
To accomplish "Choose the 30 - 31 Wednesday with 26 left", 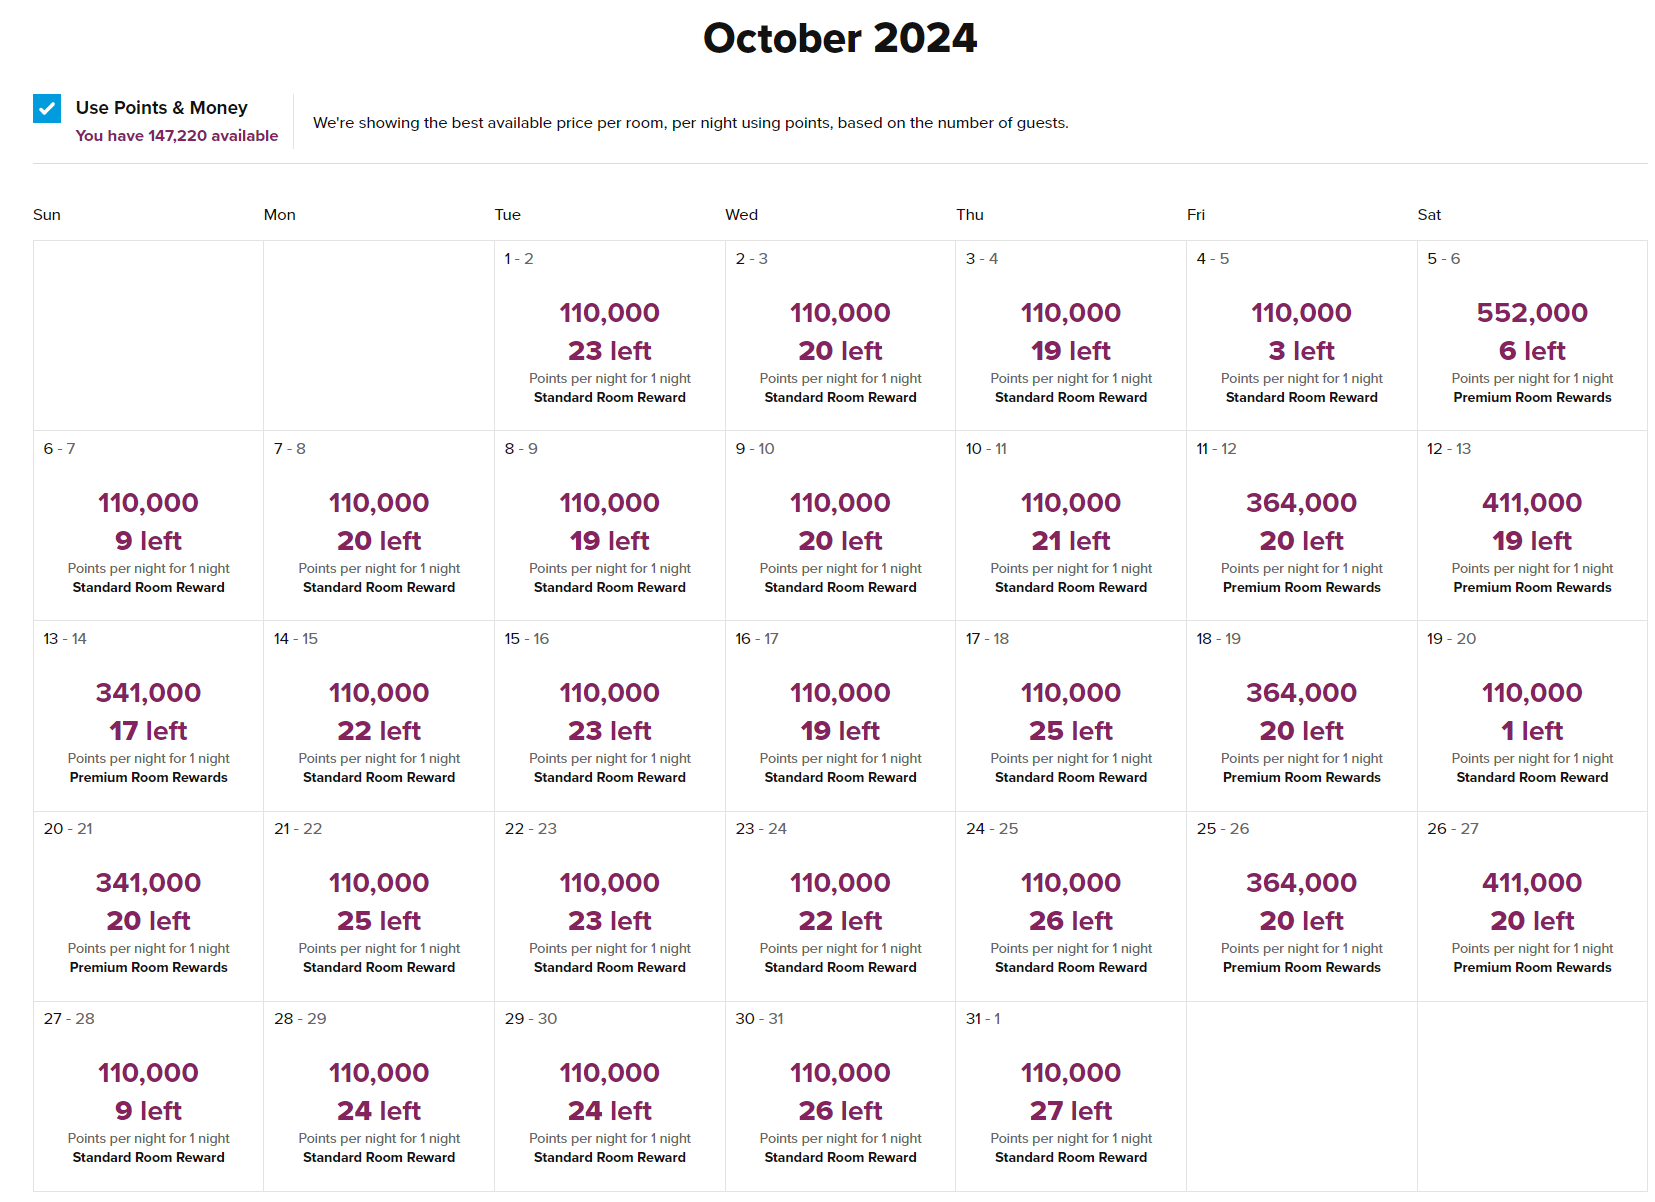I will (x=840, y=1096).
